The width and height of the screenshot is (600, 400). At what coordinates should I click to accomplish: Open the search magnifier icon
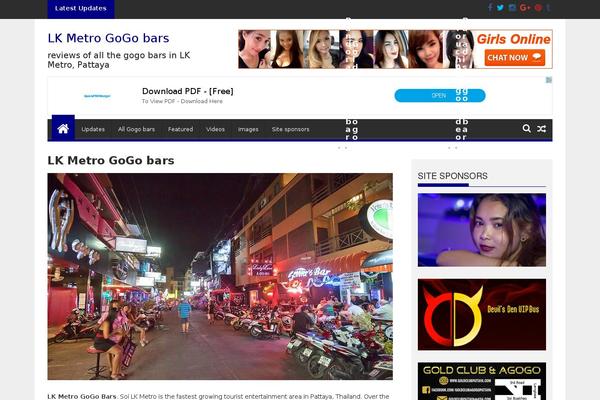(x=527, y=129)
